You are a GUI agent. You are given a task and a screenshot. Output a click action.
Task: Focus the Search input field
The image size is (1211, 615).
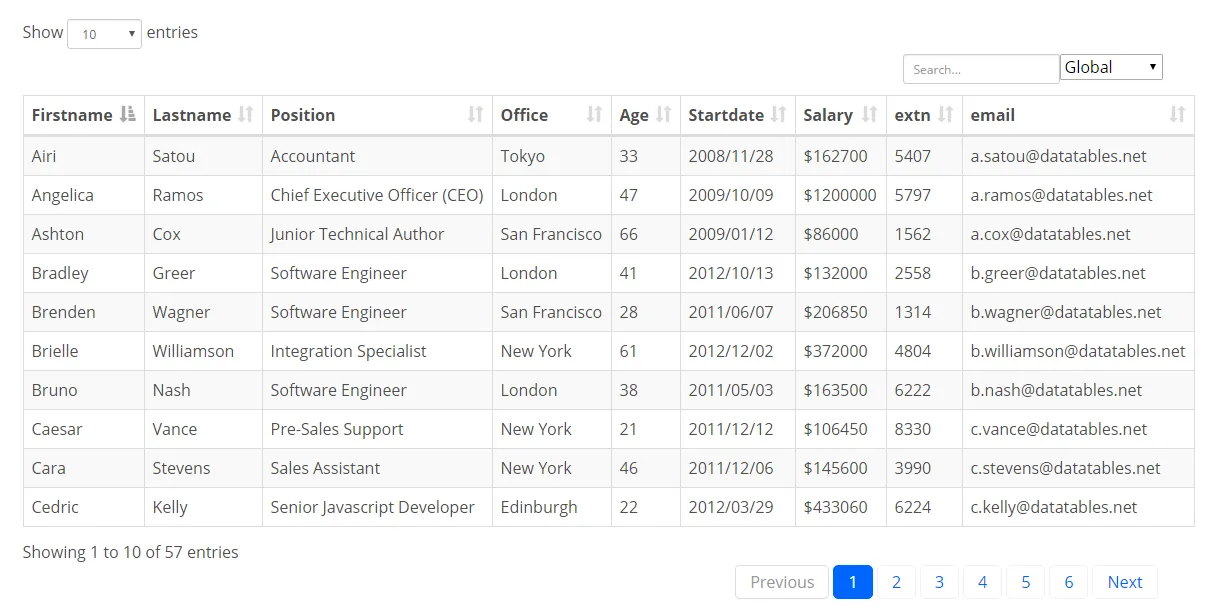pos(980,69)
